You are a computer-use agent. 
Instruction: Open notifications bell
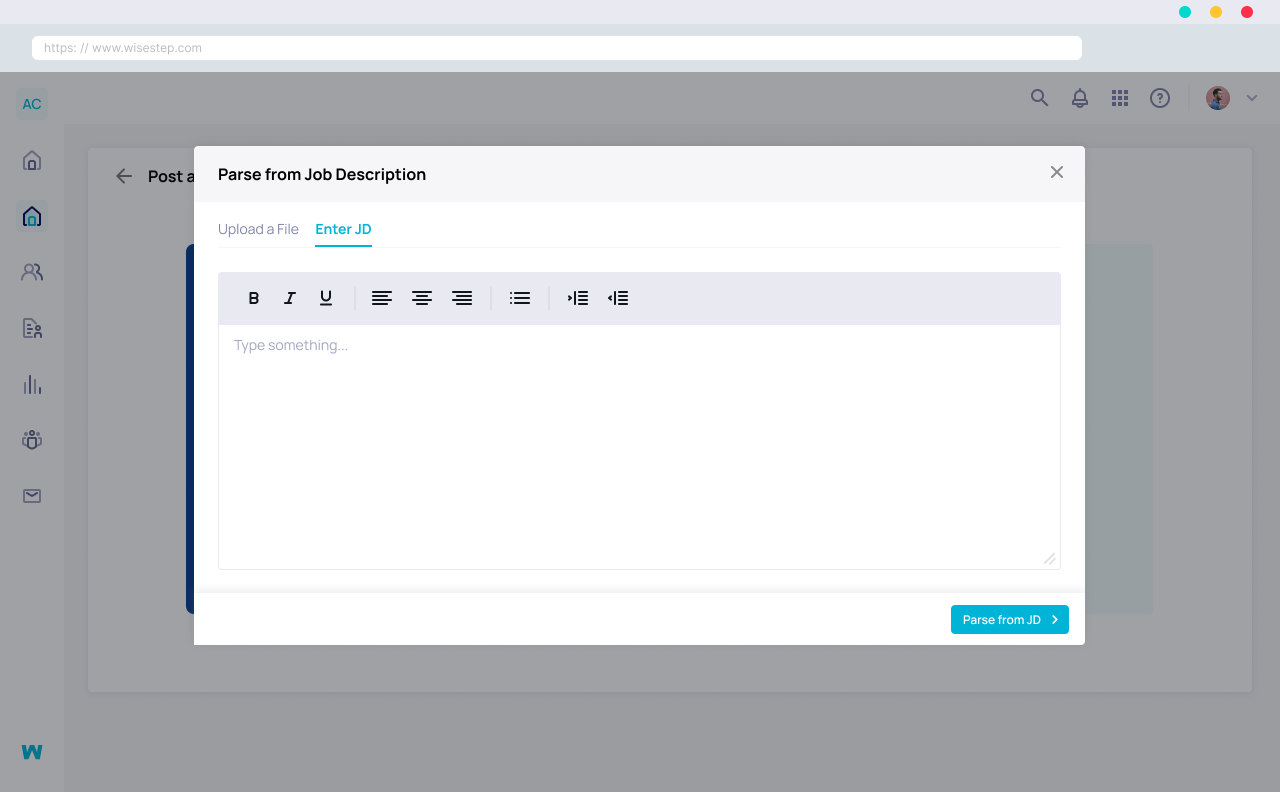(x=1080, y=98)
